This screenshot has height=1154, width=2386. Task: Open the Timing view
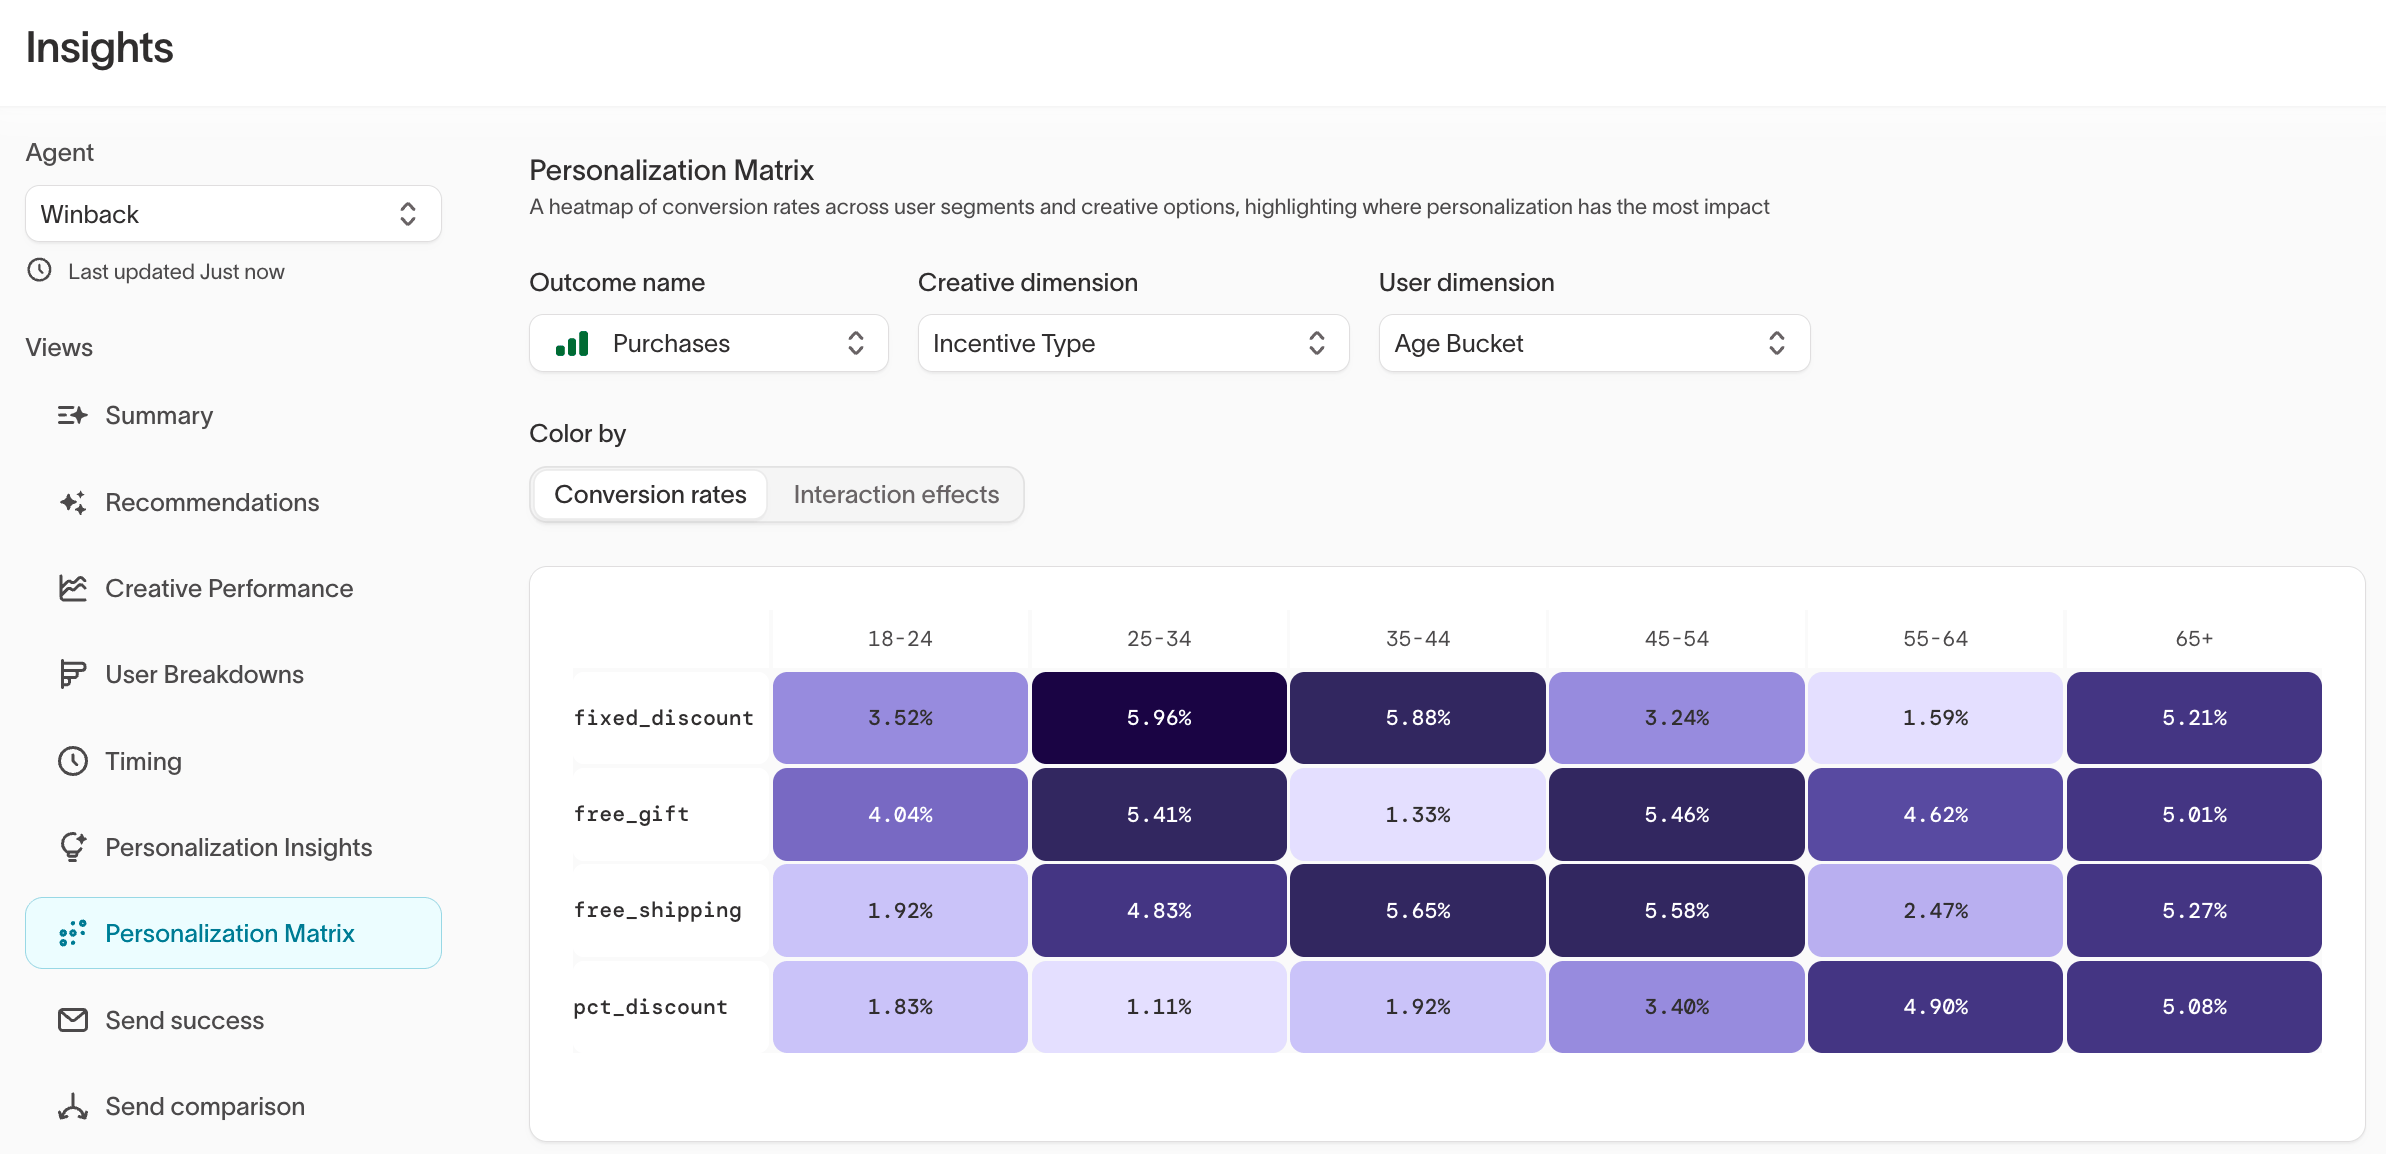[233, 761]
